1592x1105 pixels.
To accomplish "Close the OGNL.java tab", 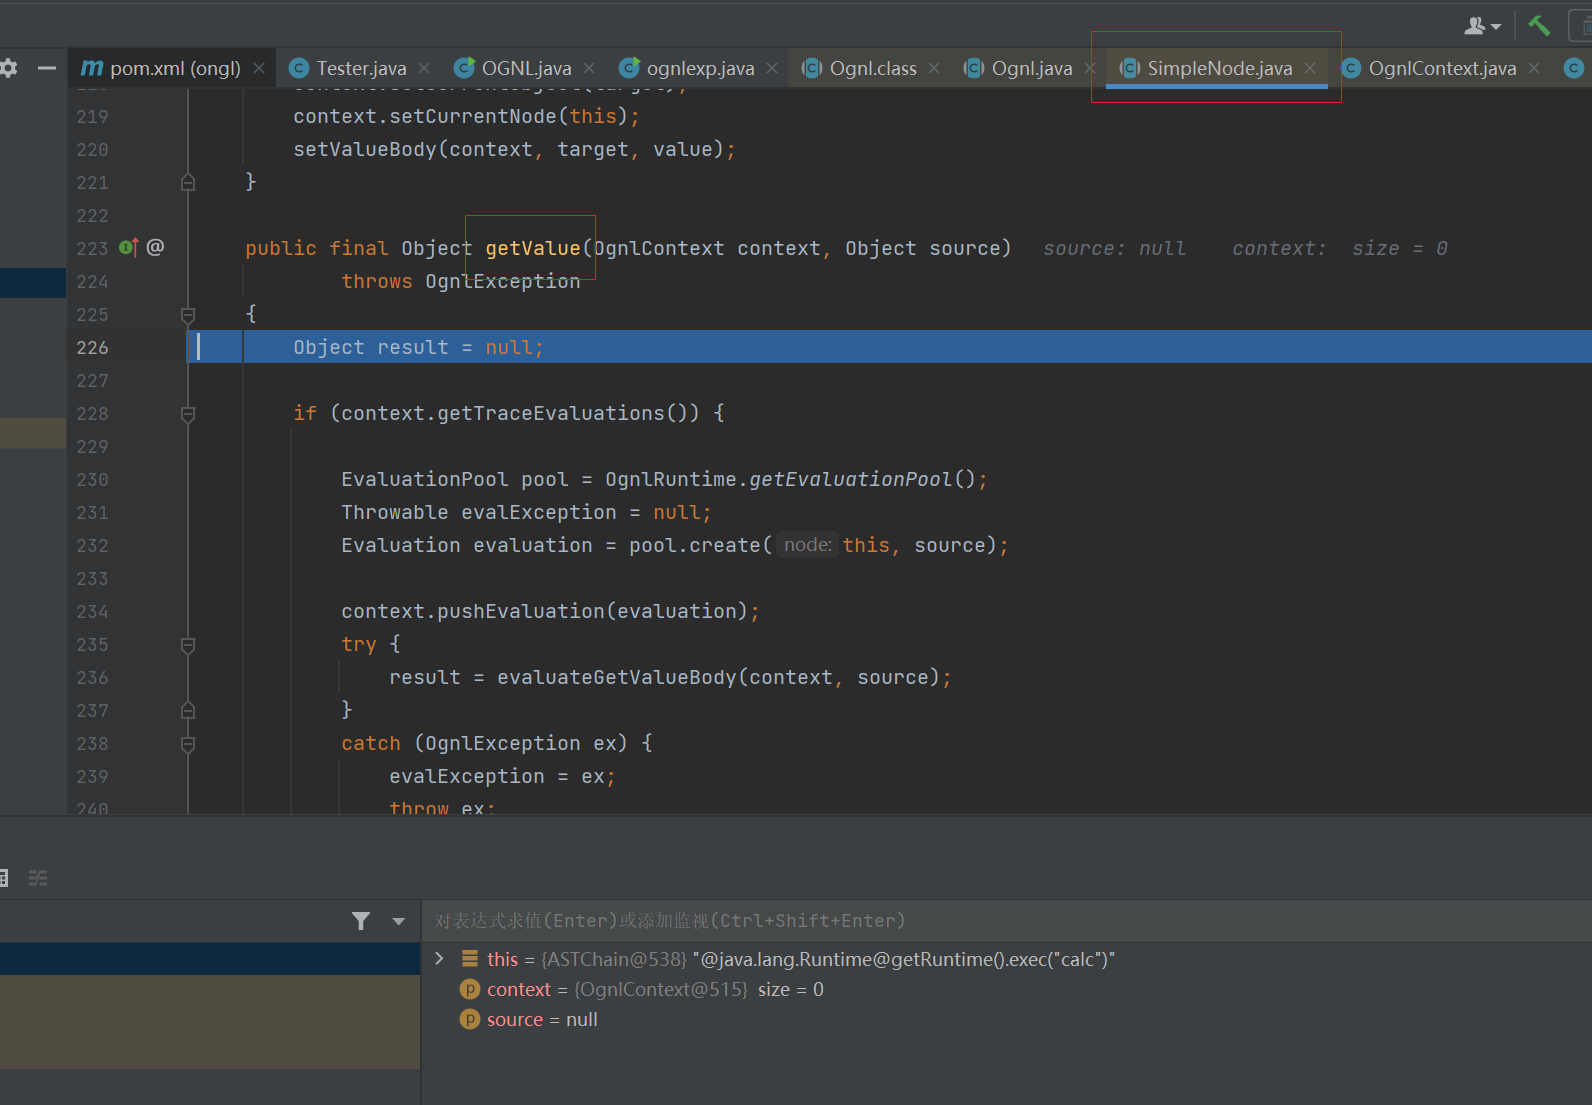I will coord(589,68).
